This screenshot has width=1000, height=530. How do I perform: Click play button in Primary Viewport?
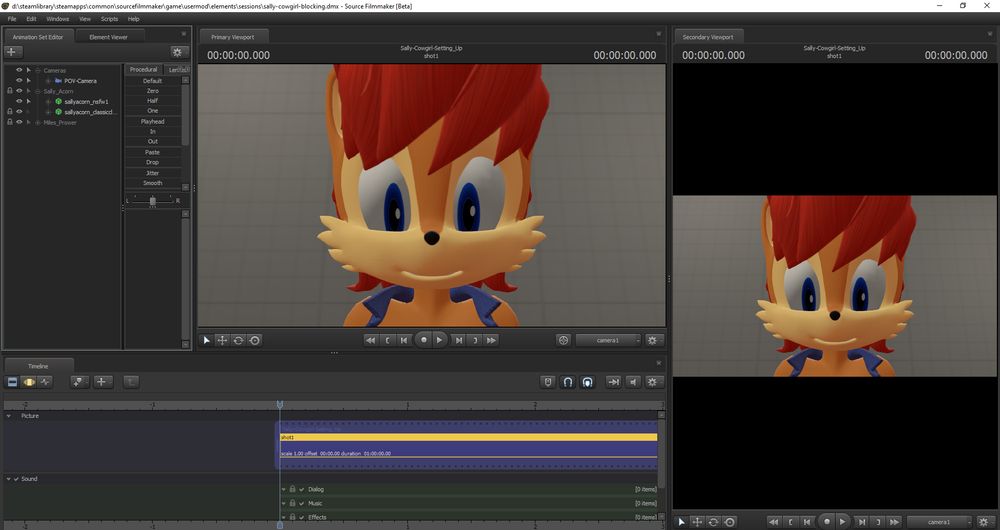click(439, 340)
